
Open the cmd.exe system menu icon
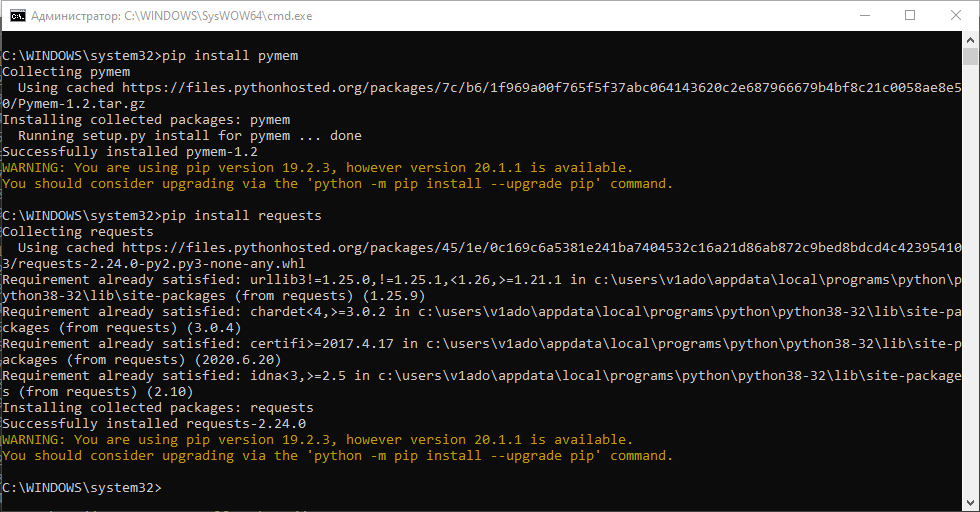[15, 16]
